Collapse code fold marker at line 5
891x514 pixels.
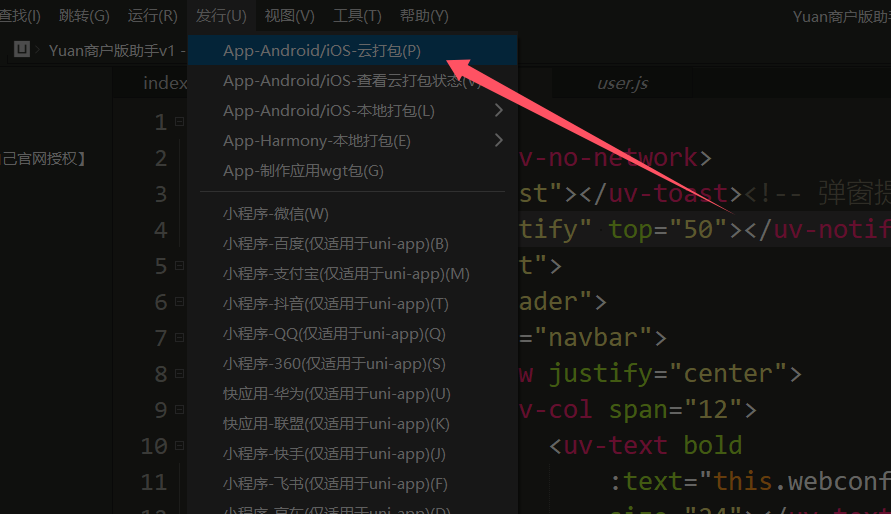180,265
